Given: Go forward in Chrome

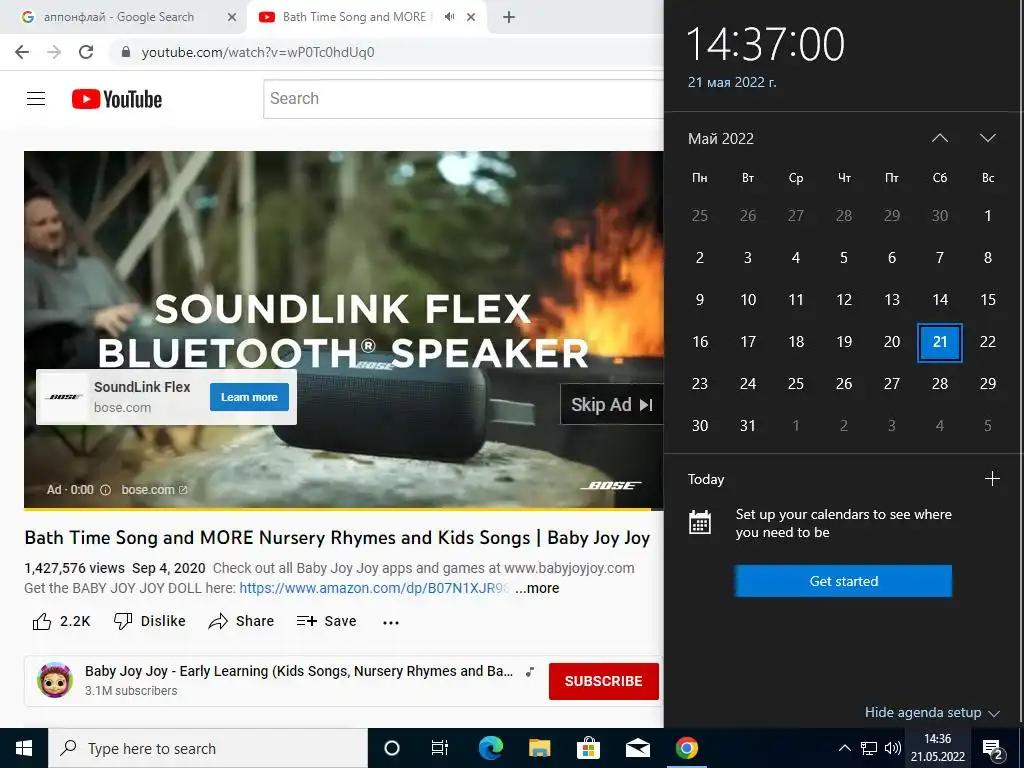Looking at the screenshot, I should click(x=54, y=52).
